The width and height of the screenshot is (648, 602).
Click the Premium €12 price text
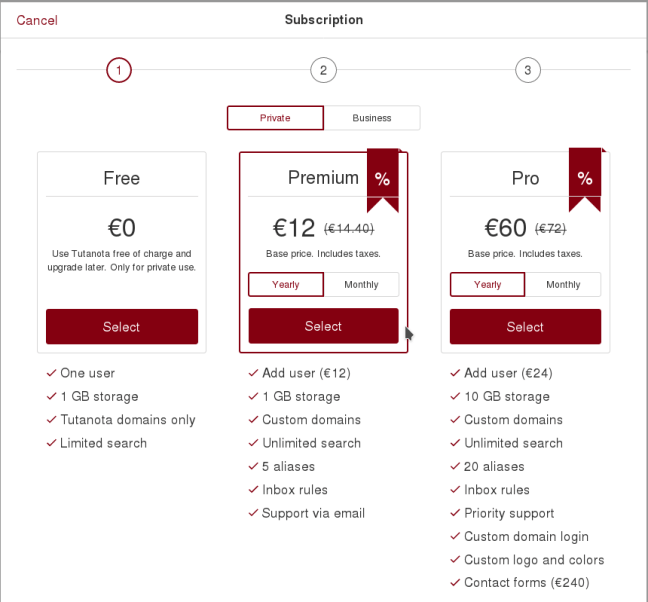(294, 228)
